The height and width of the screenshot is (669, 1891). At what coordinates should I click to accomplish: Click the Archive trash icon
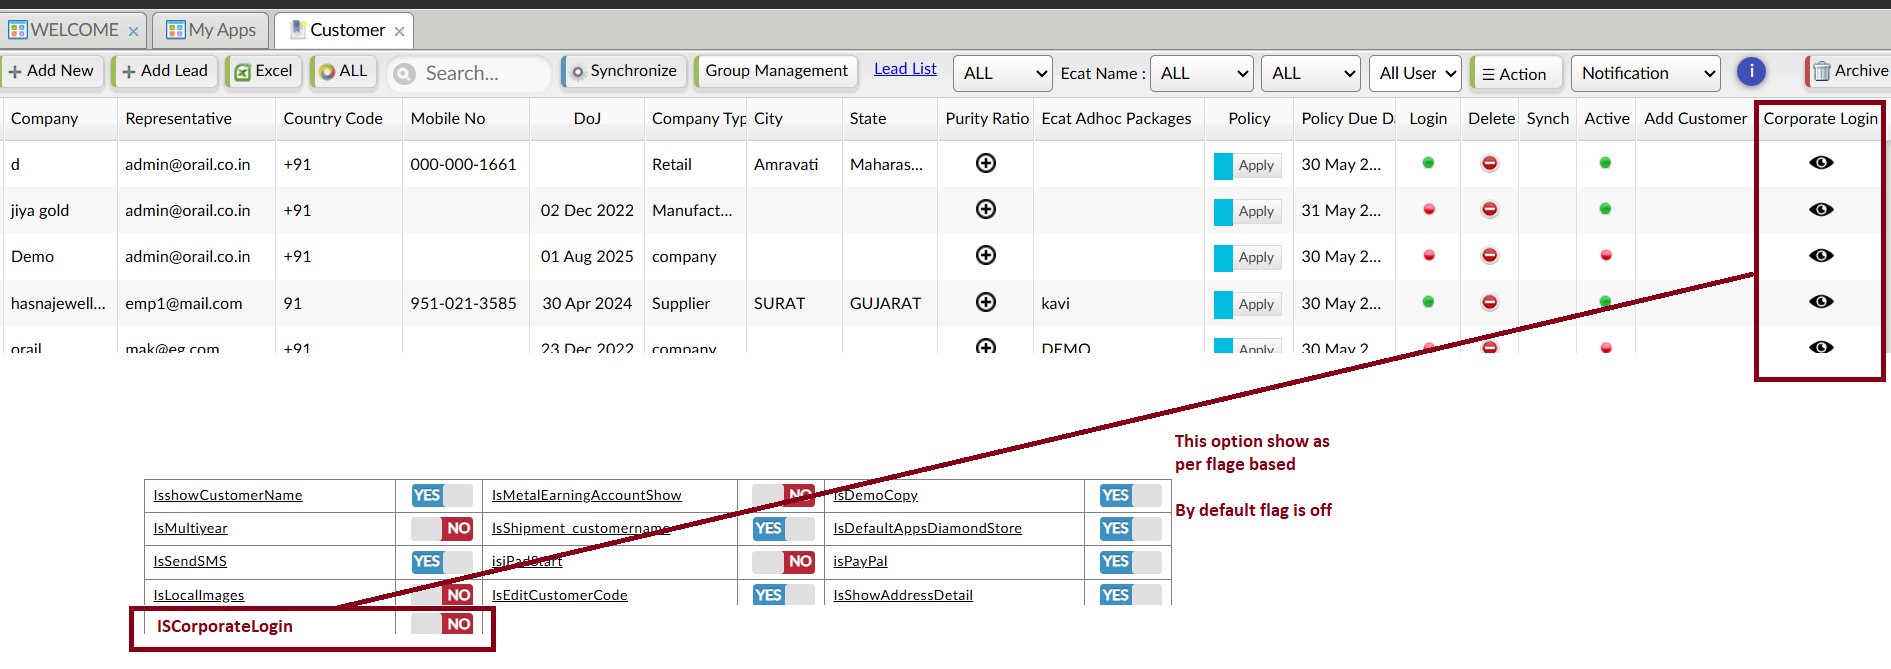[1821, 71]
